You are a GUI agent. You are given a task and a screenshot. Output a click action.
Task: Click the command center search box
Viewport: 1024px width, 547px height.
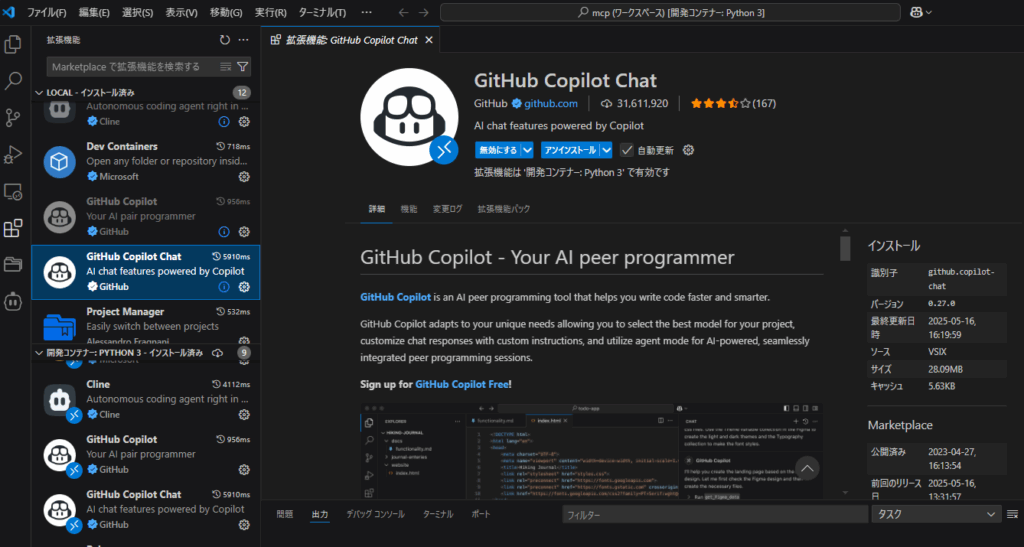point(670,12)
